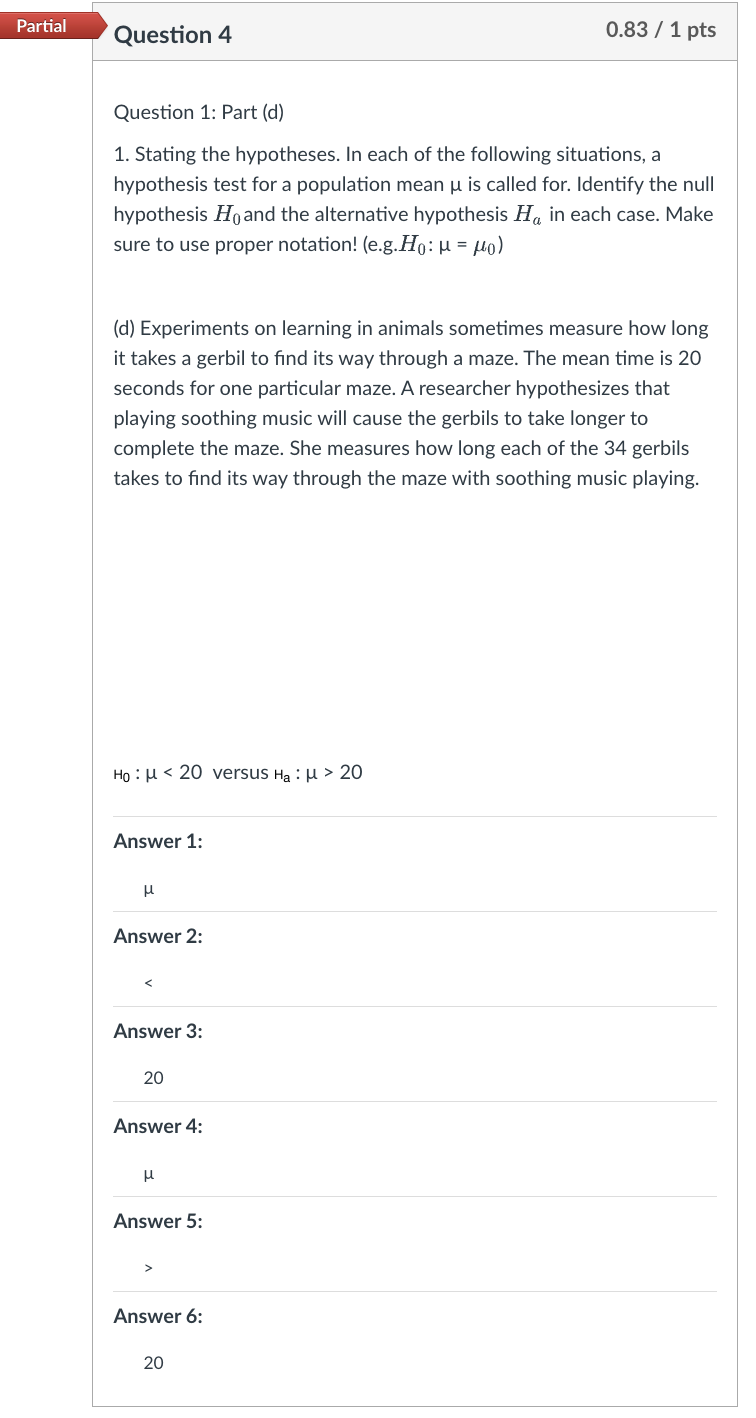Select the 20 value under Answer 3
The image size is (756, 1418).
pos(152,1077)
